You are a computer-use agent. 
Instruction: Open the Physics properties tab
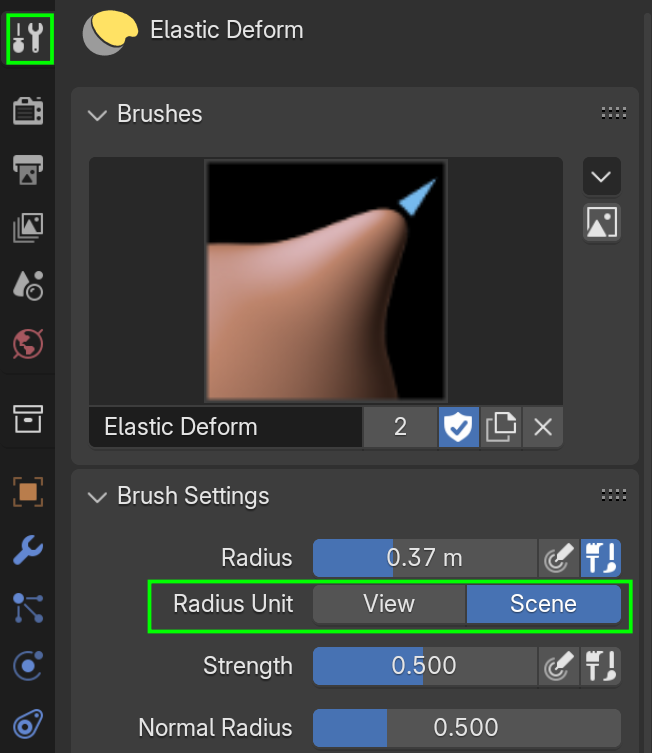pyautogui.click(x=28, y=666)
